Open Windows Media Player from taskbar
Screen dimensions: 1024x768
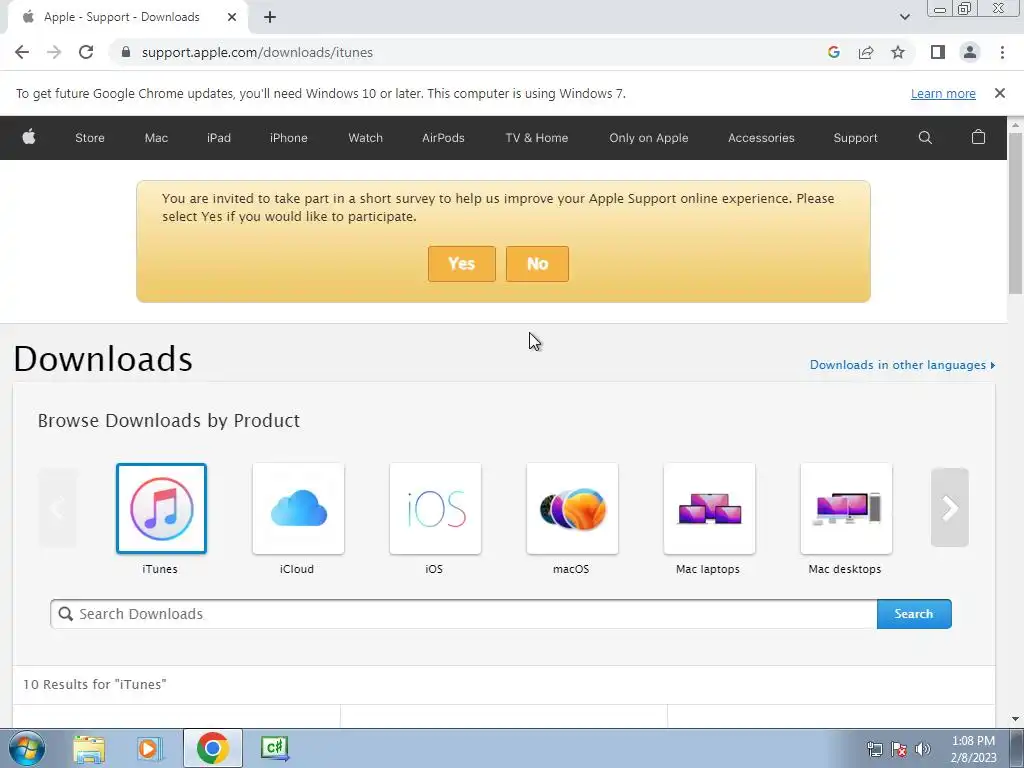[x=150, y=748]
